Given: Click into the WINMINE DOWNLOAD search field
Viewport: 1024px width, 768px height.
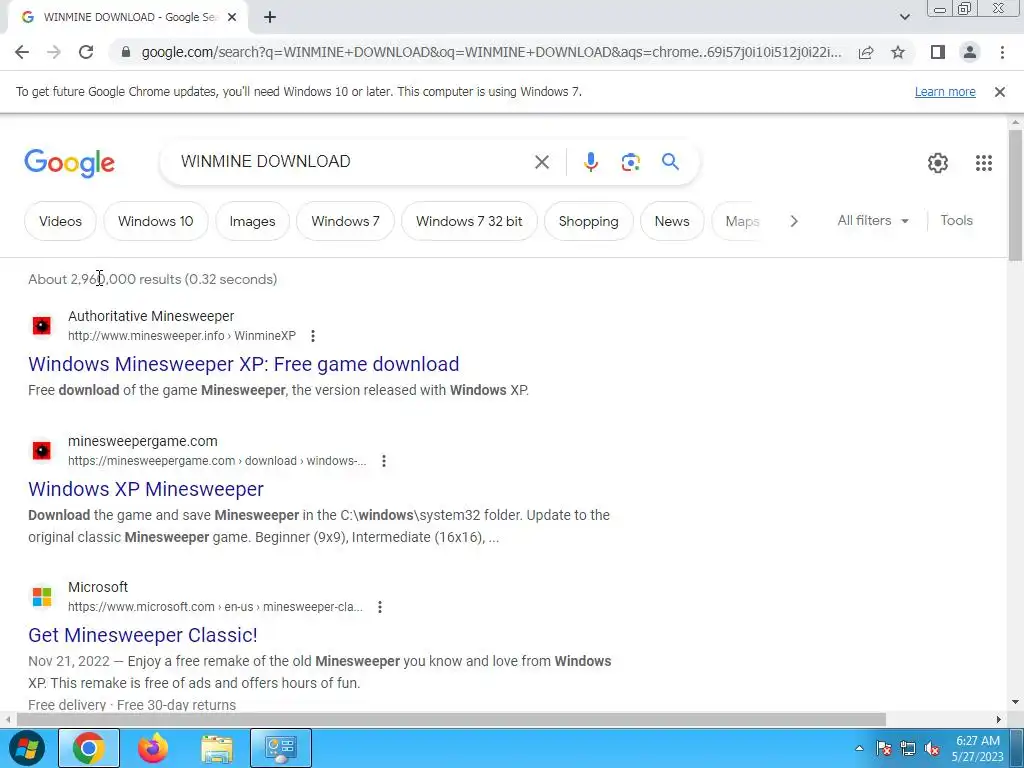Looking at the screenshot, I should [353, 161].
